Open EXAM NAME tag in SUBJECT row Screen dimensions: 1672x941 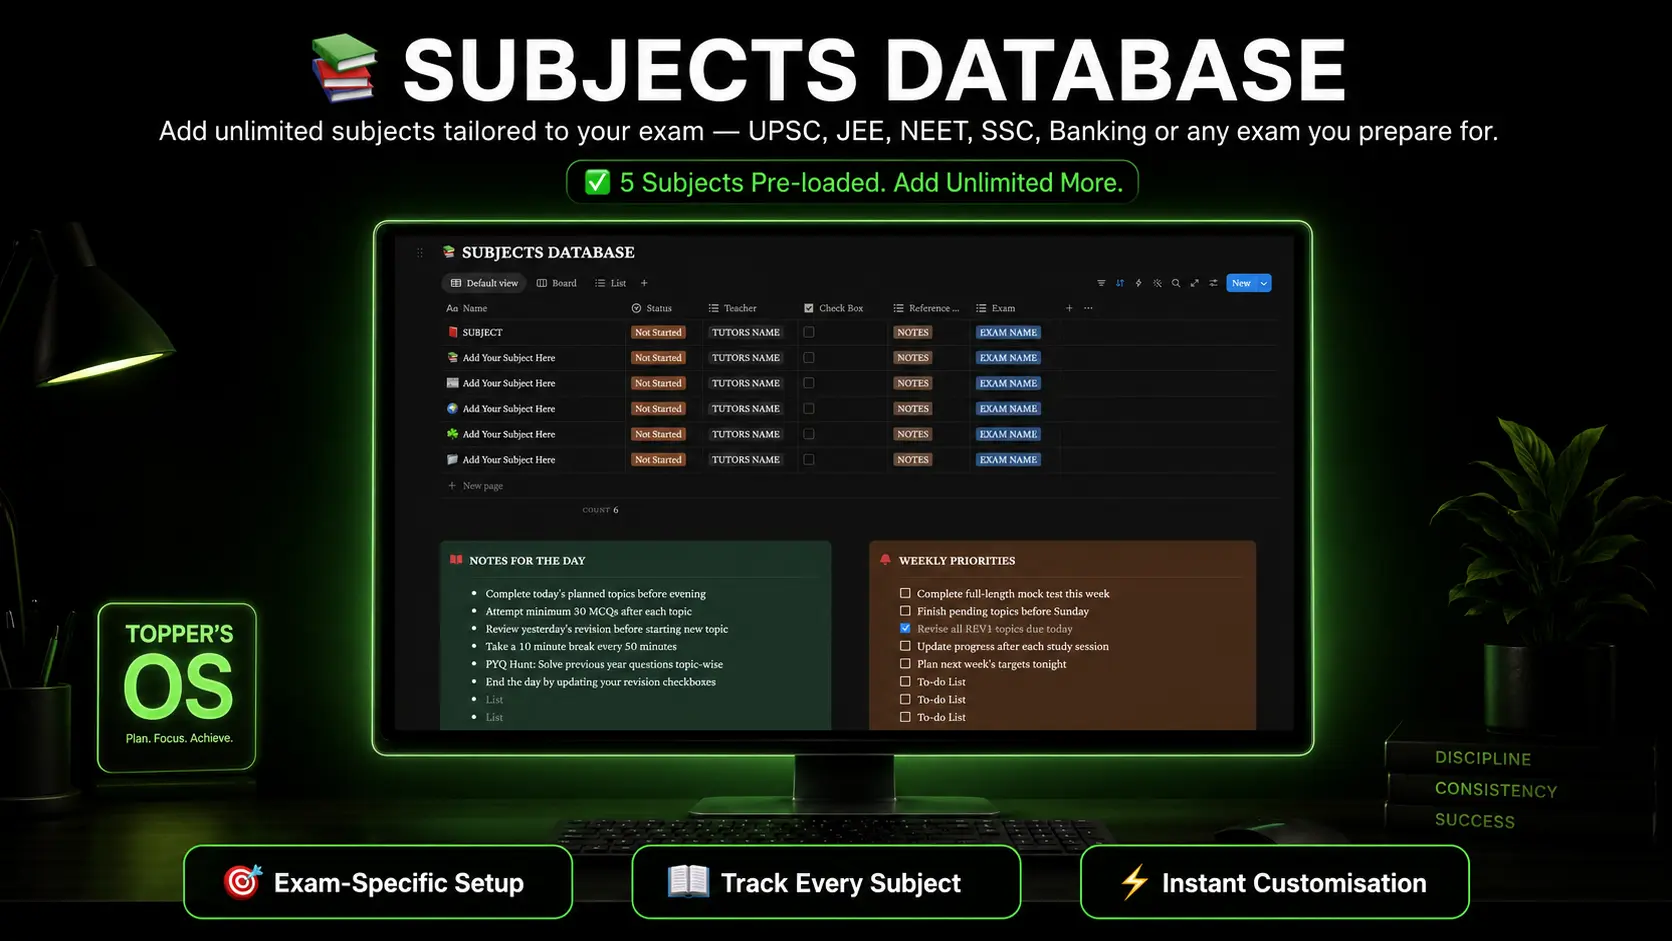click(1008, 332)
